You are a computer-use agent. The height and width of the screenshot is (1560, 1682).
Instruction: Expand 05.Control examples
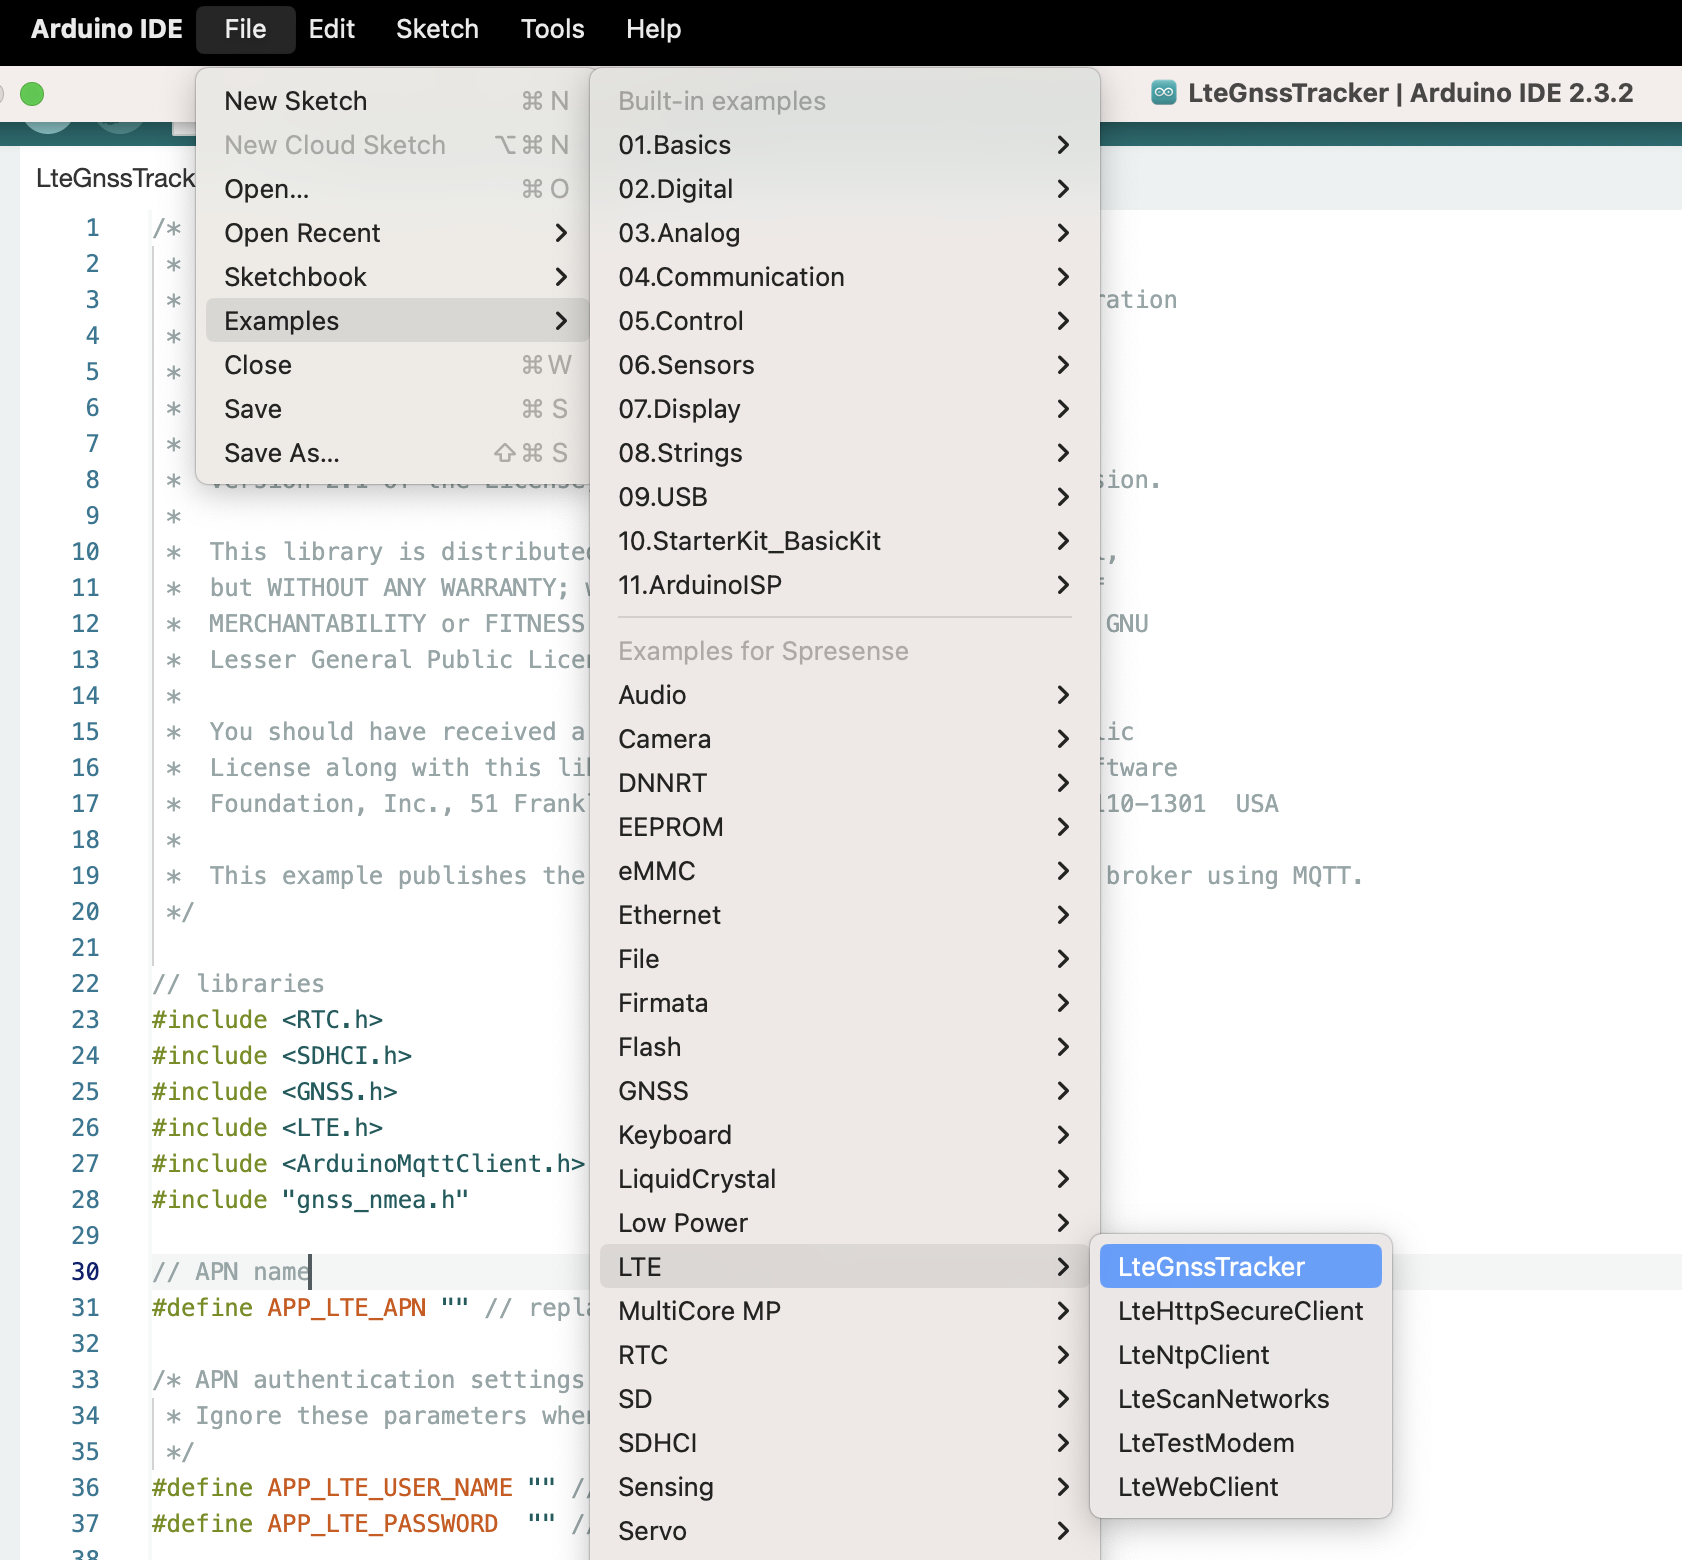coord(845,321)
